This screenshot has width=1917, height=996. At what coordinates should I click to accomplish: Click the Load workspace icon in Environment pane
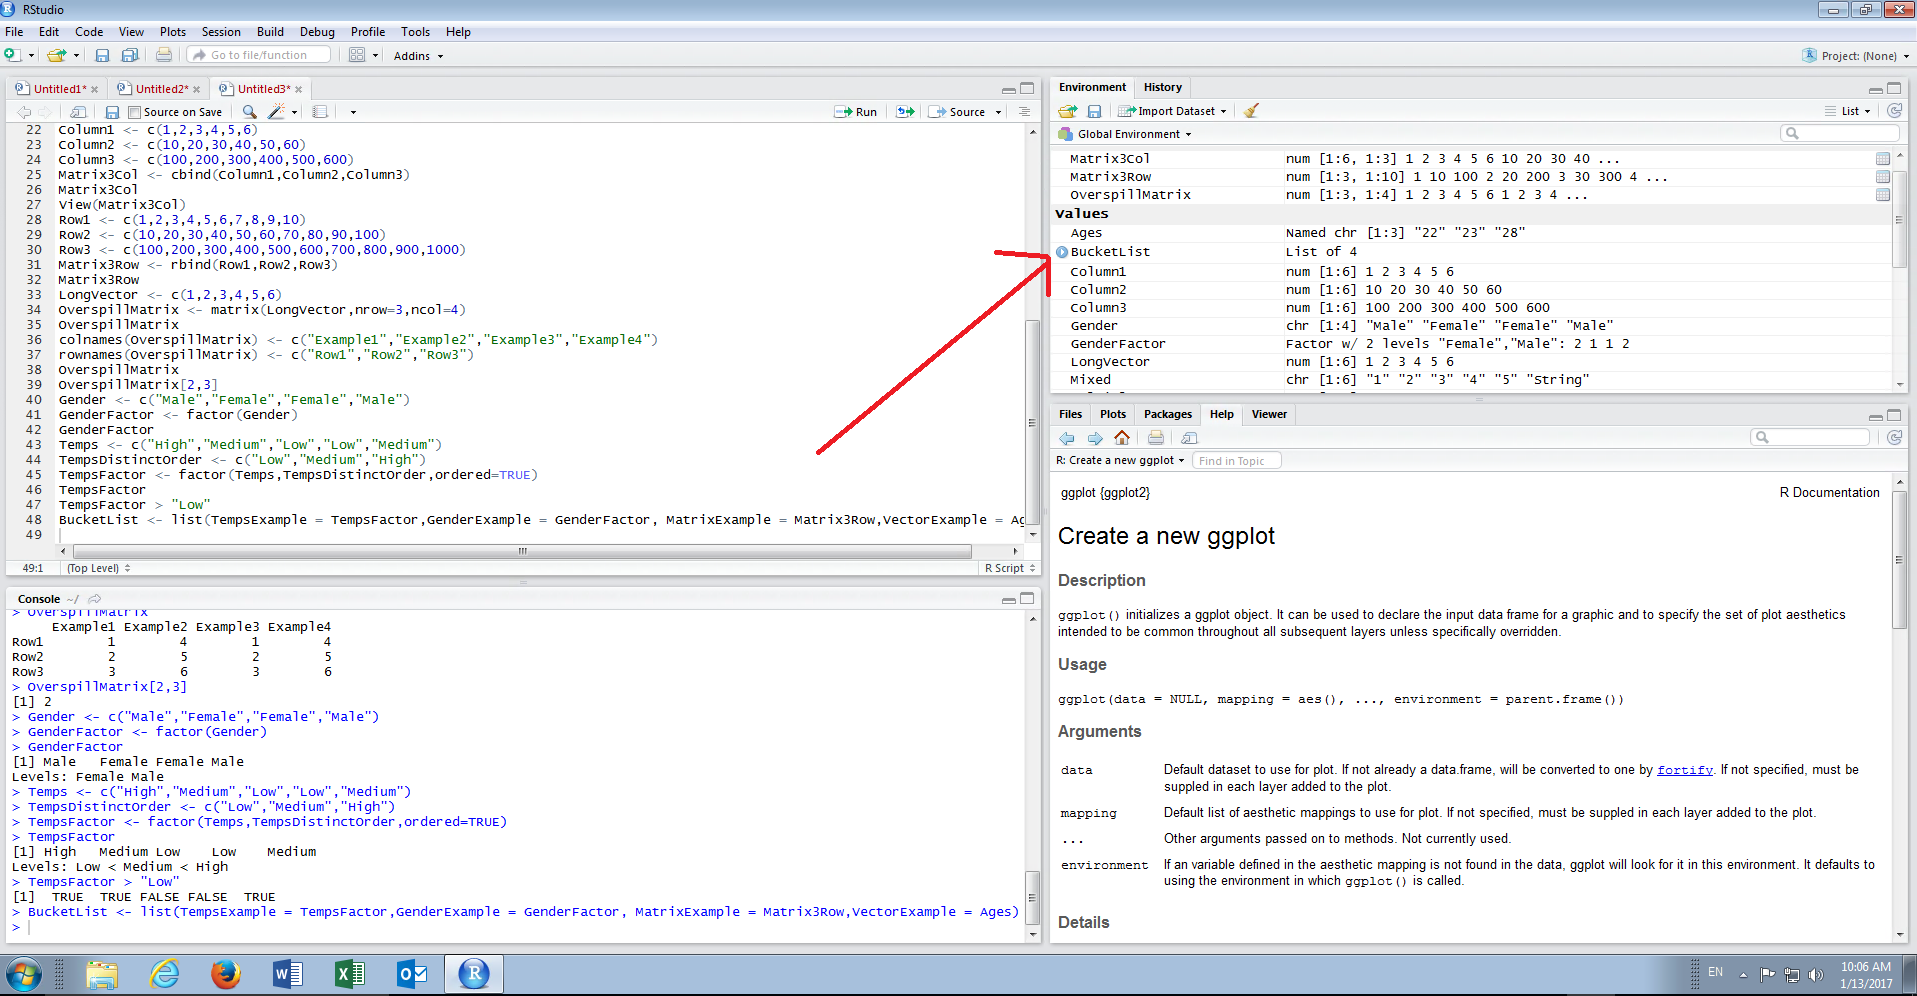(1068, 111)
